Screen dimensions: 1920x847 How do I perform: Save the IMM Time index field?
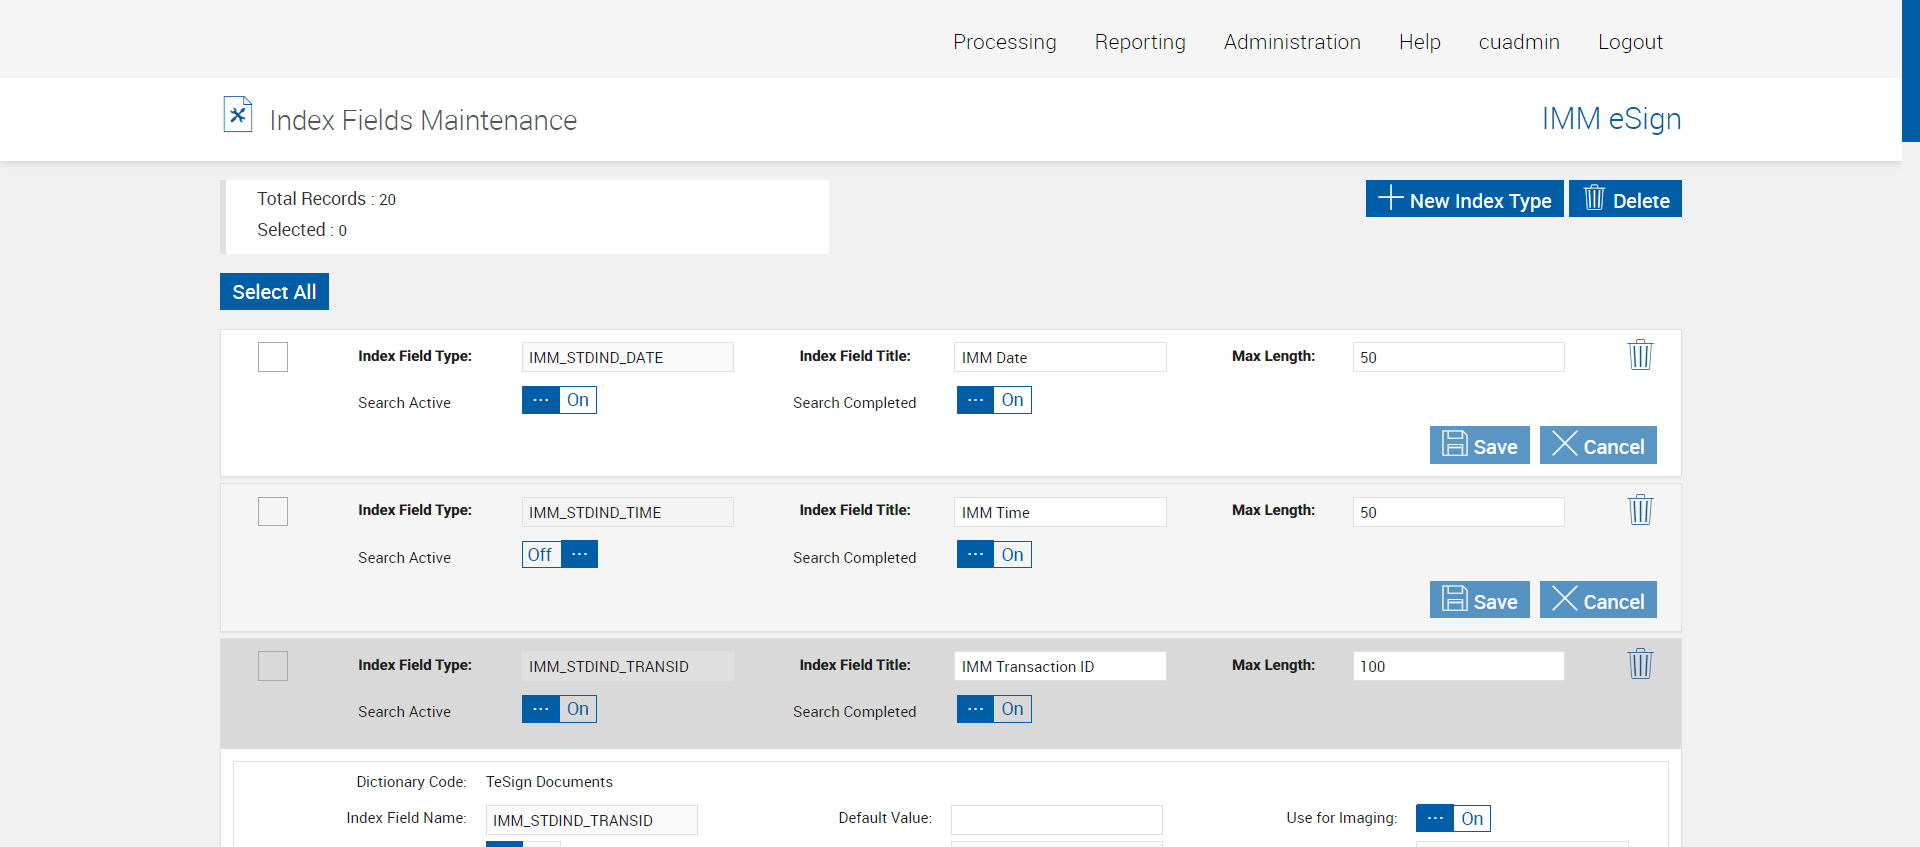tap(1479, 601)
